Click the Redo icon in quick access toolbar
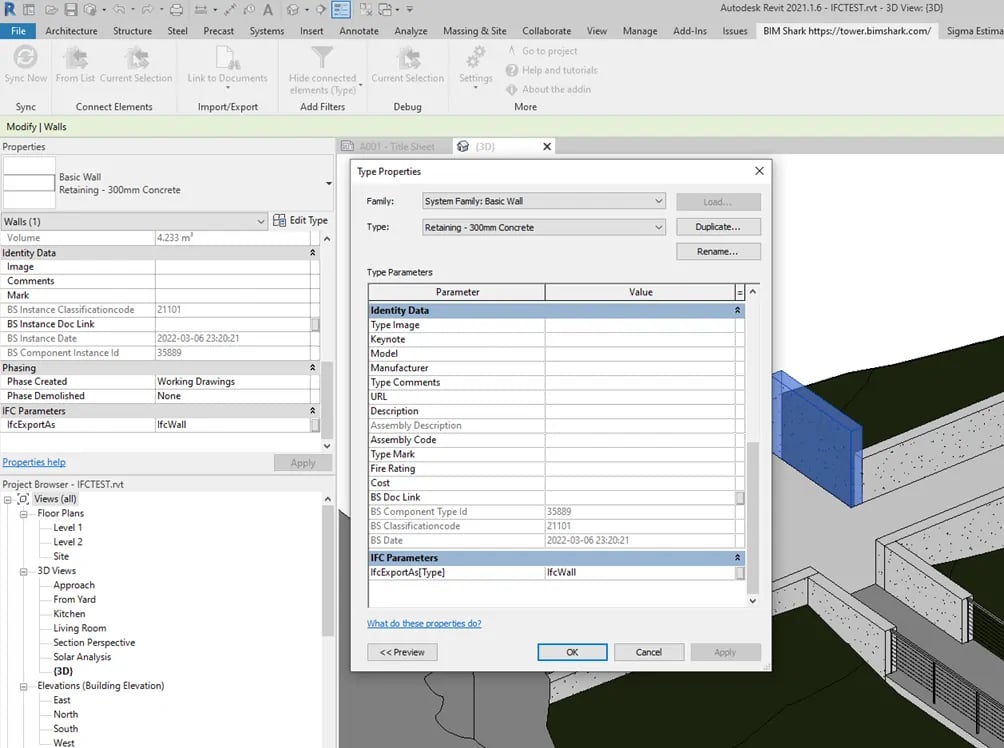The width and height of the screenshot is (1004, 748). [x=148, y=10]
